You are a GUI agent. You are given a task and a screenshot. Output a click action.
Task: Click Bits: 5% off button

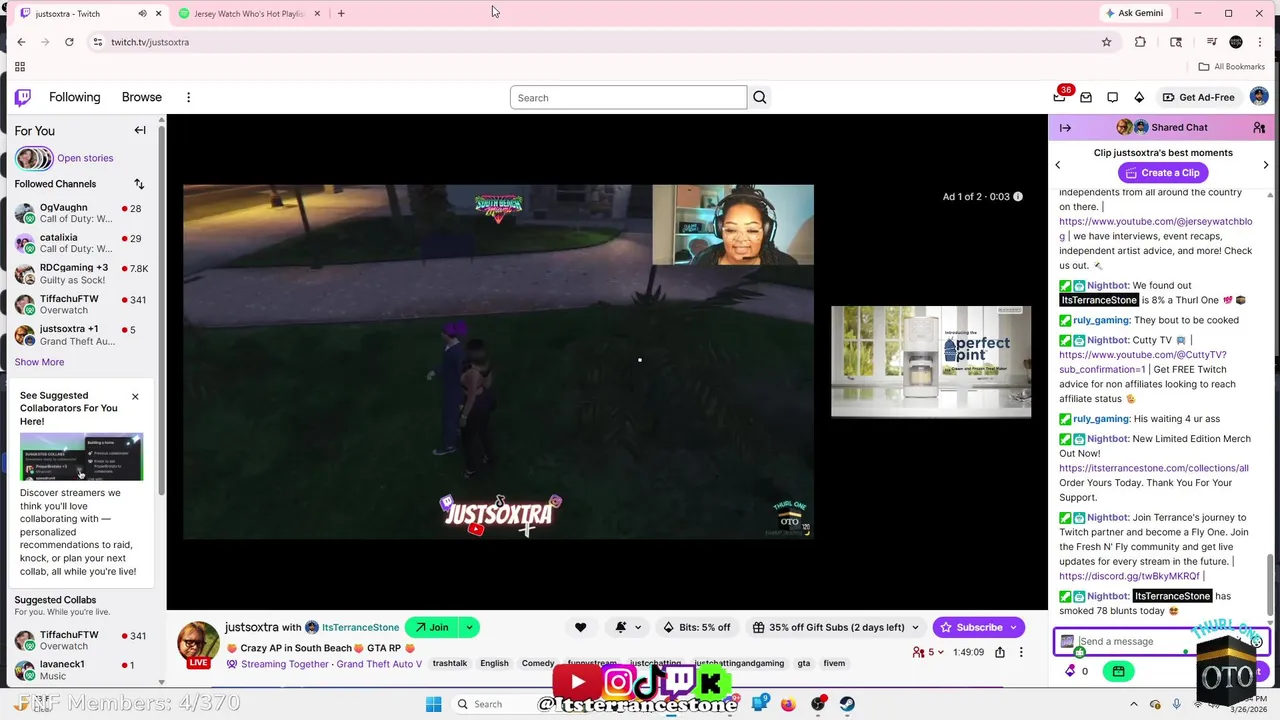697,627
